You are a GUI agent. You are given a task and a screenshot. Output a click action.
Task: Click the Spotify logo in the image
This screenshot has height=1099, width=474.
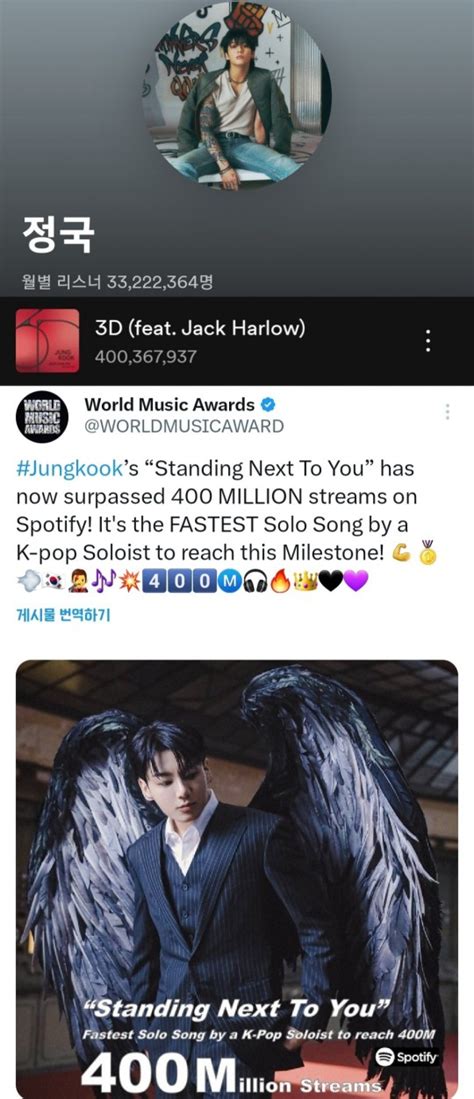click(407, 1057)
